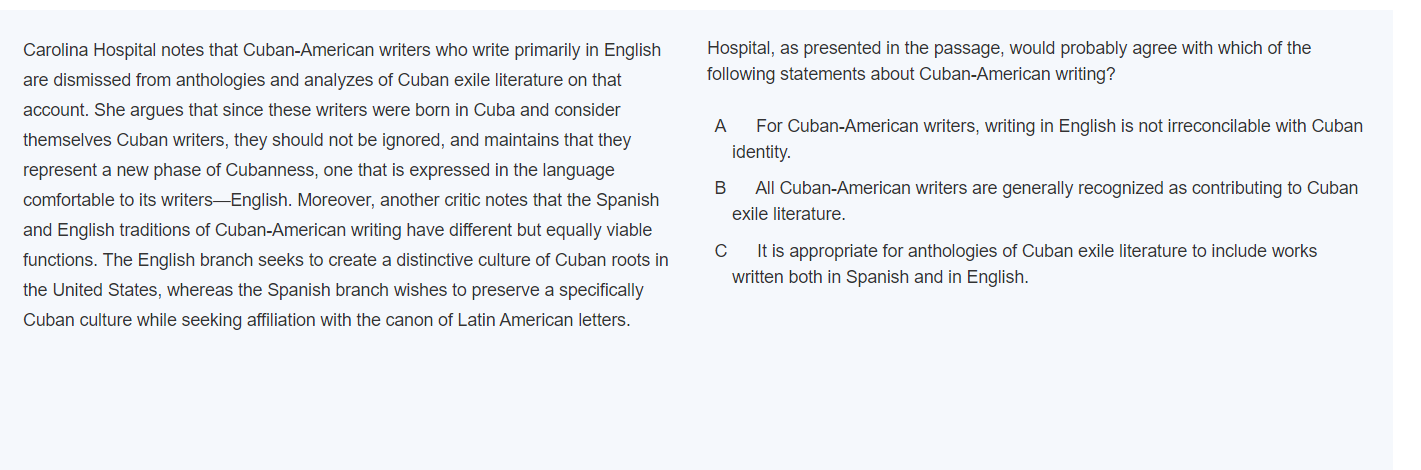1421x470 pixels.
Task: Click 'following statements about Cuban-American writing?' line
Action: click(910, 74)
